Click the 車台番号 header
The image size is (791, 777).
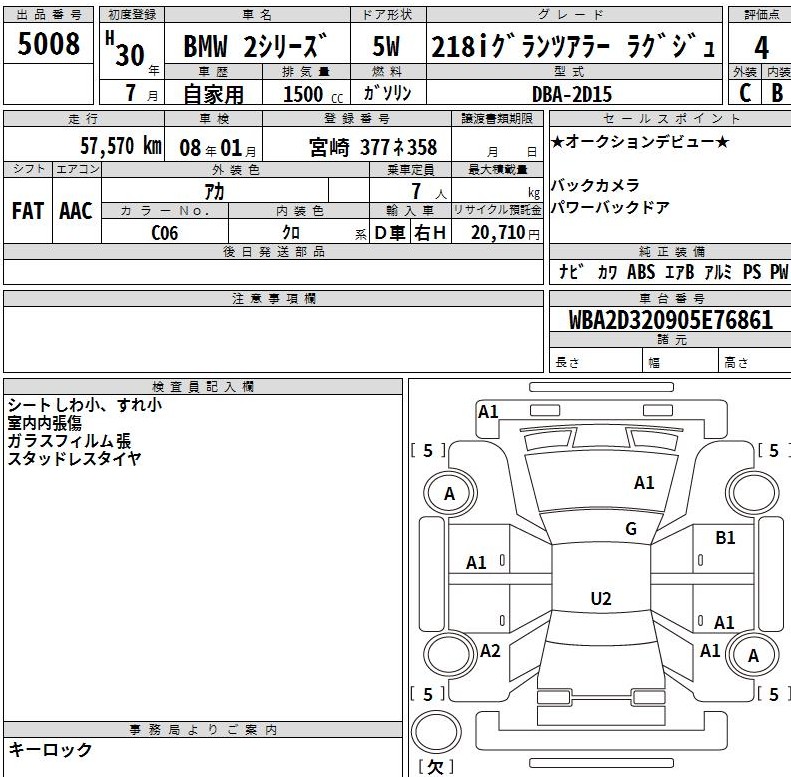pyautogui.click(x=671, y=298)
